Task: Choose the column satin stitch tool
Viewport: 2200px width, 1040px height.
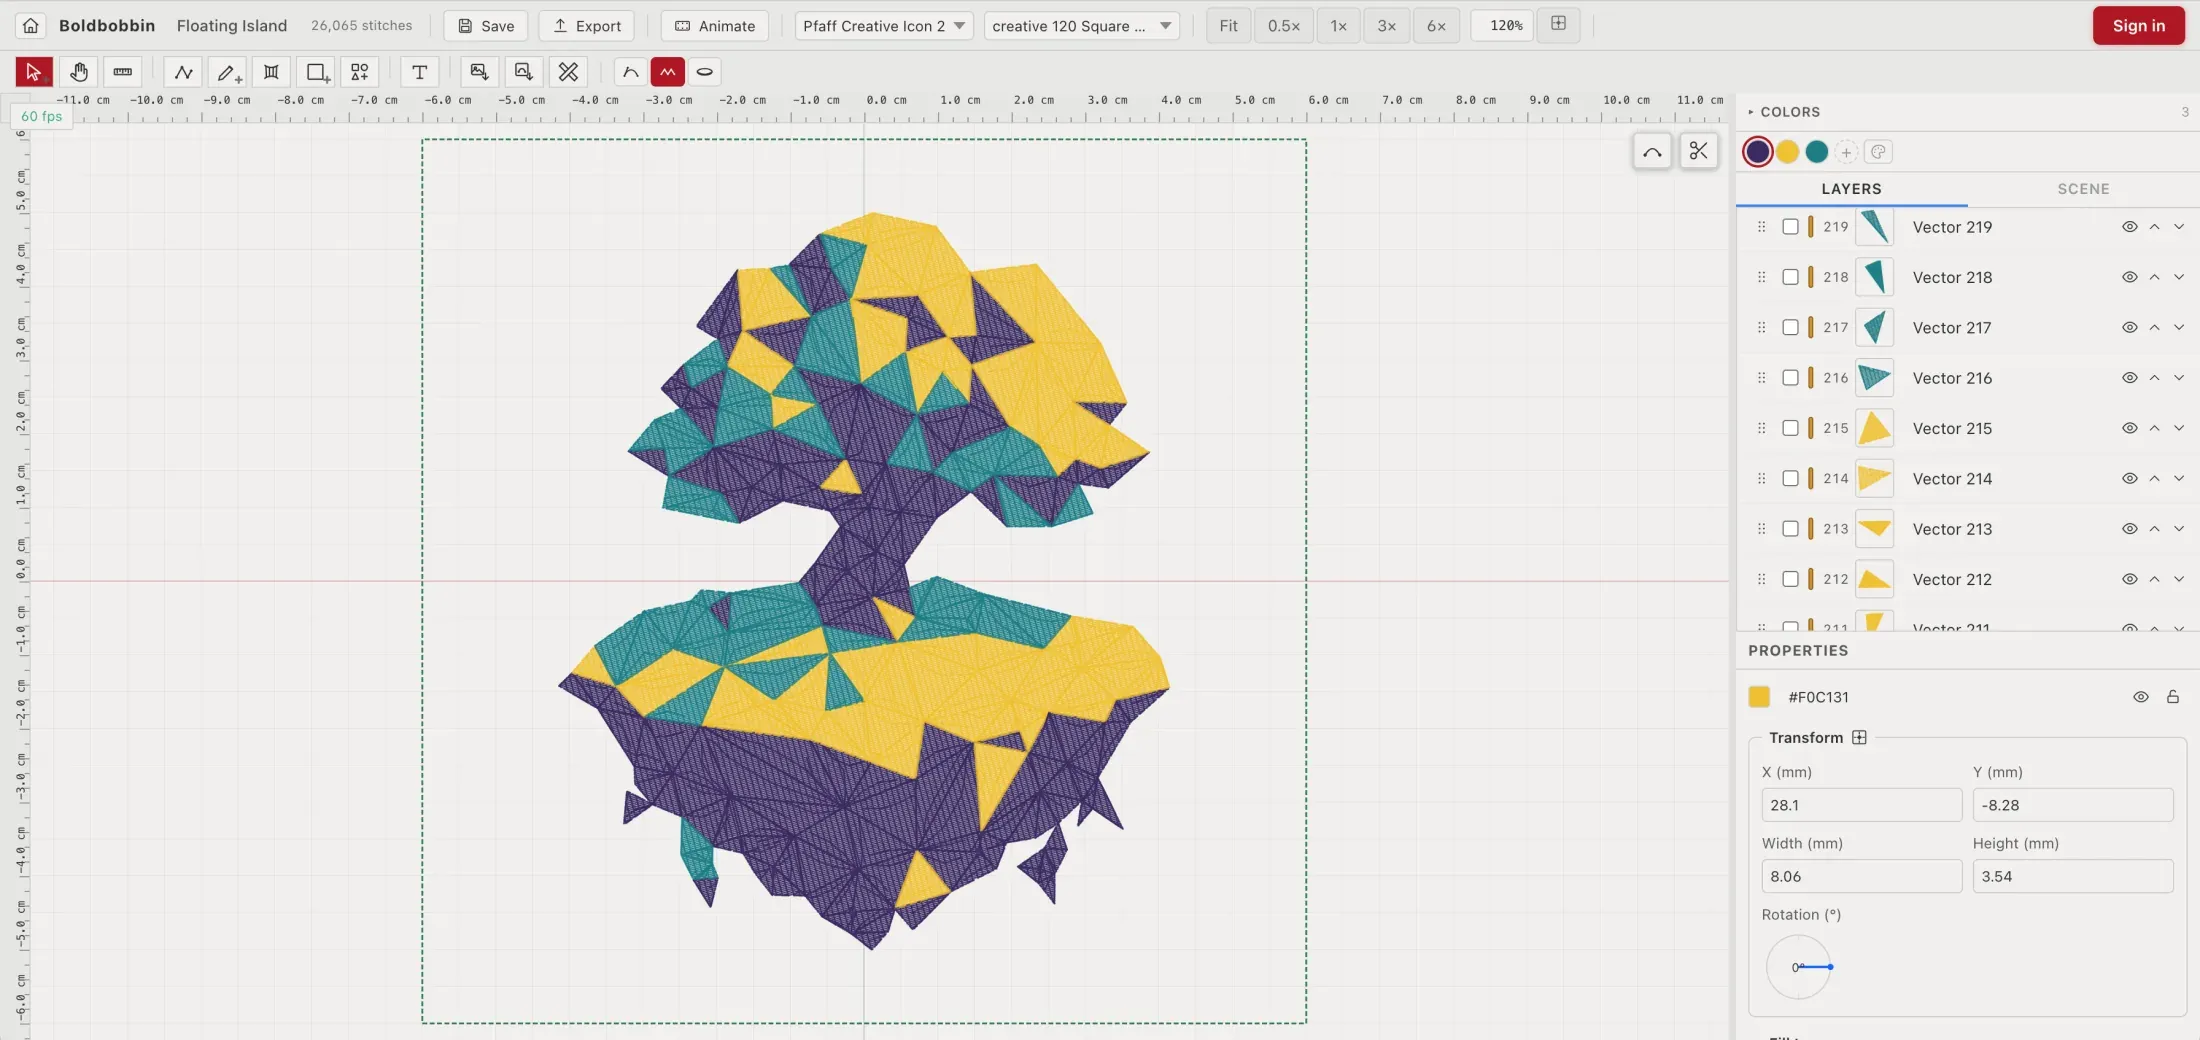Action: [x=271, y=72]
